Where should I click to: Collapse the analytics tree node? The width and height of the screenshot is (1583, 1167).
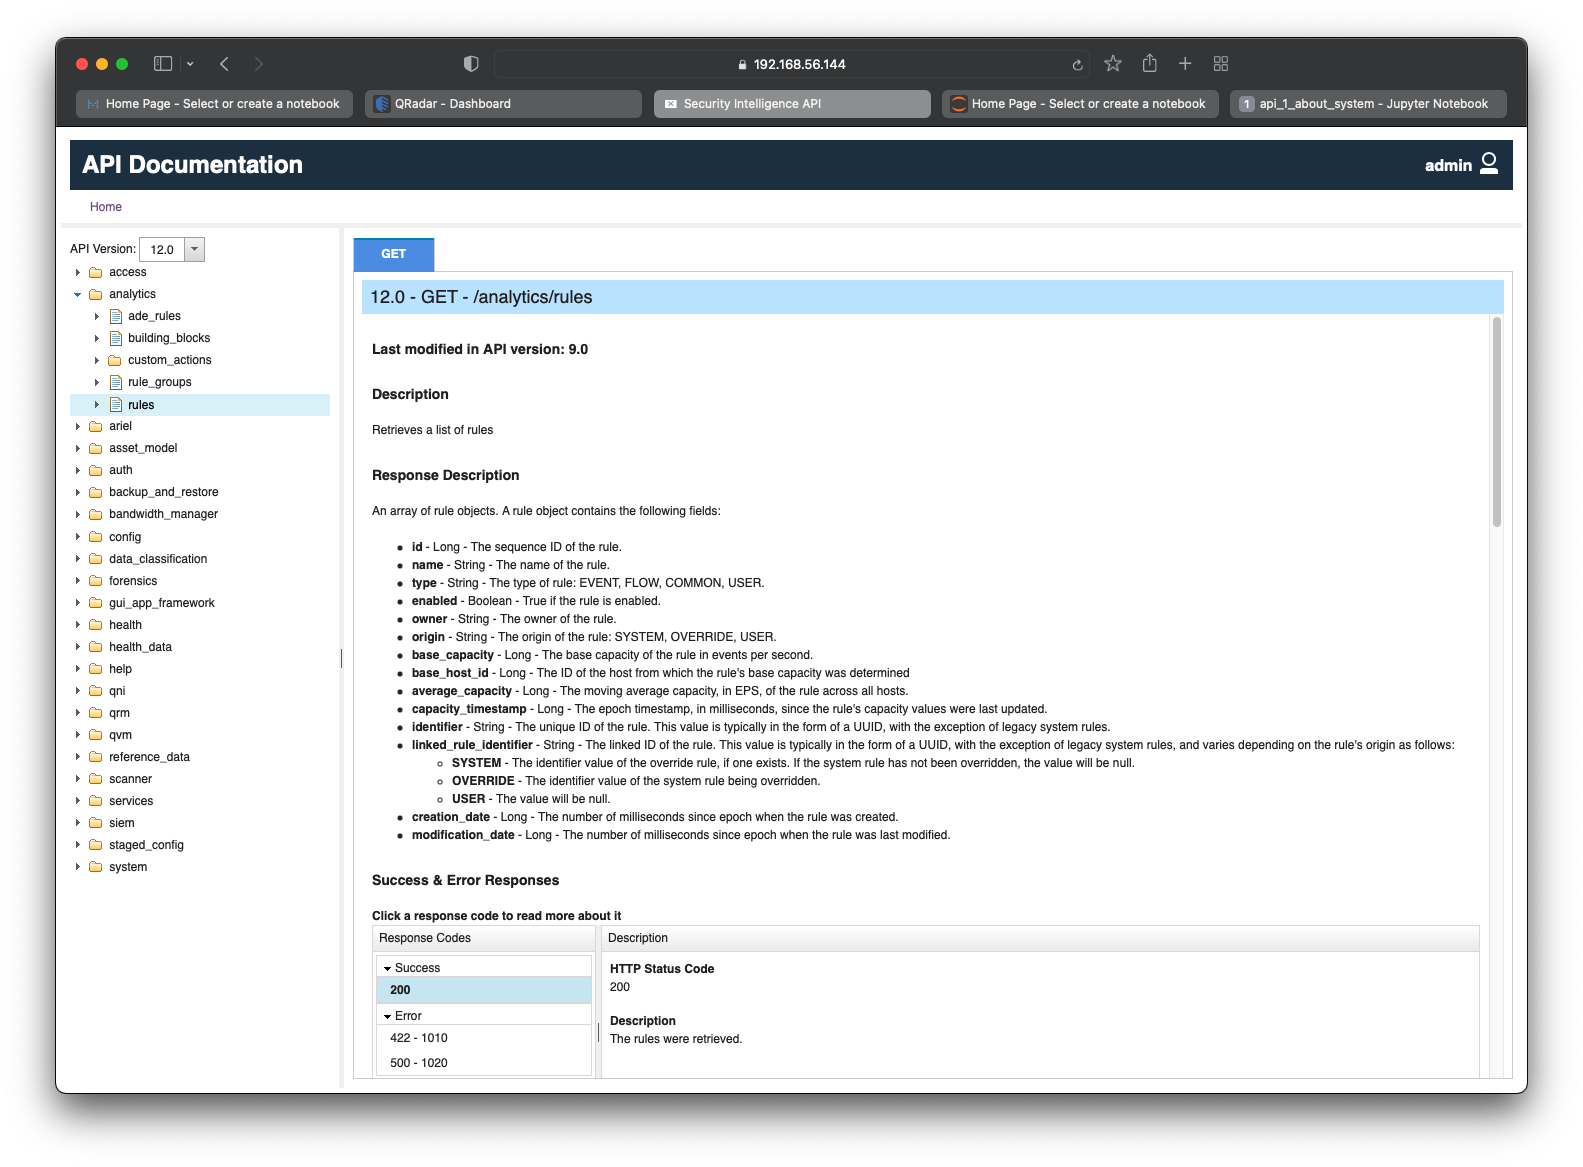click(78, 294)
